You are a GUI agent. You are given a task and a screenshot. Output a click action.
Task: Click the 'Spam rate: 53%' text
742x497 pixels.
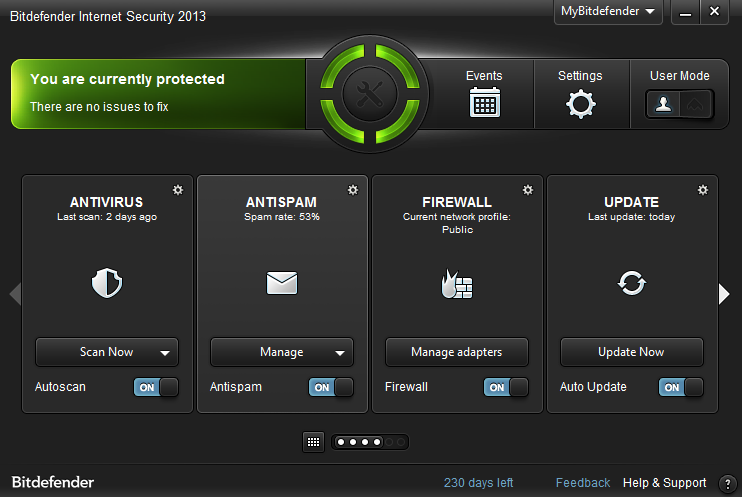(282, 217)
